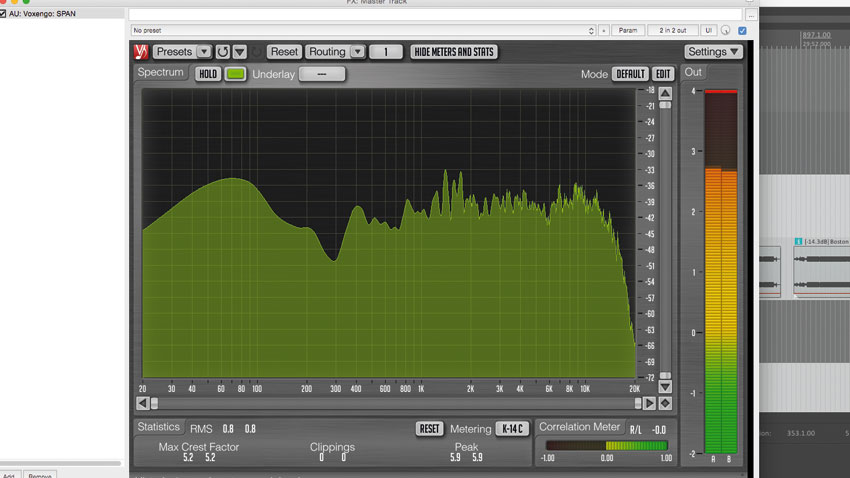The width and height of the screenshot is (850, 478).
Task: Click the frequency scroll left arrow
Action: (x=143, y=403)
